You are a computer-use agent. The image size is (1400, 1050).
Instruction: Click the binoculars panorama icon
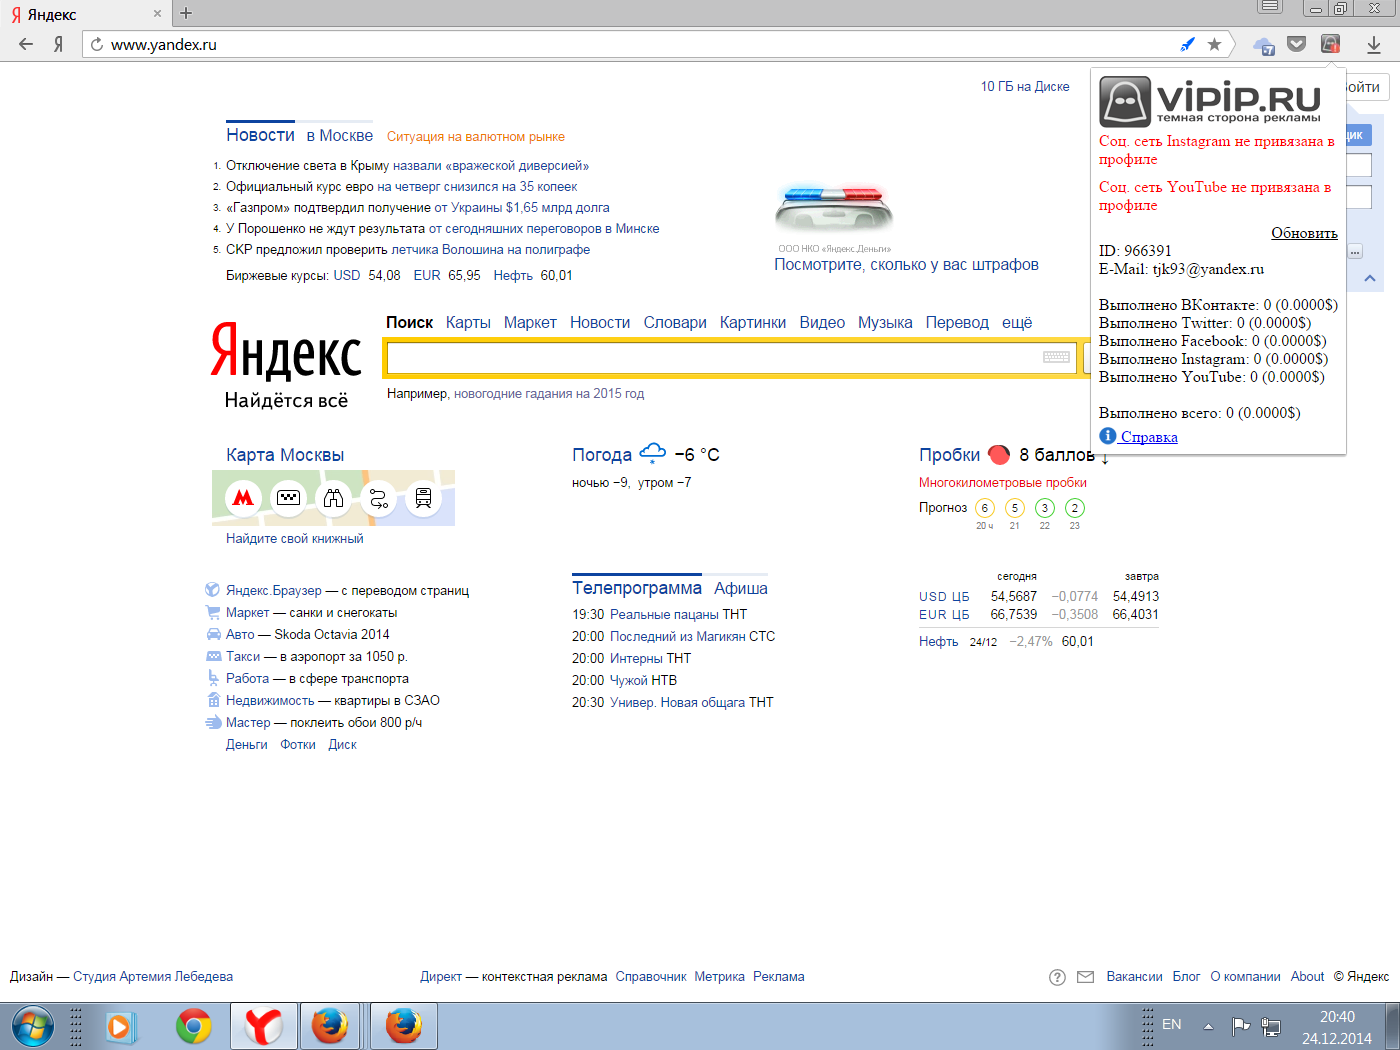333,497
